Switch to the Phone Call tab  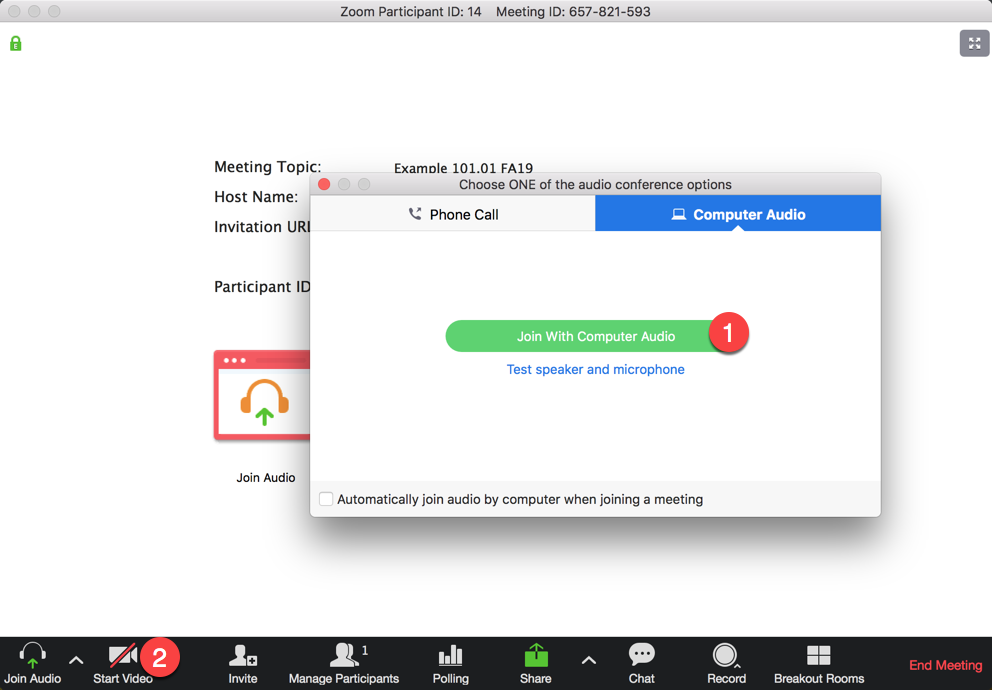[x=453, y=214]
